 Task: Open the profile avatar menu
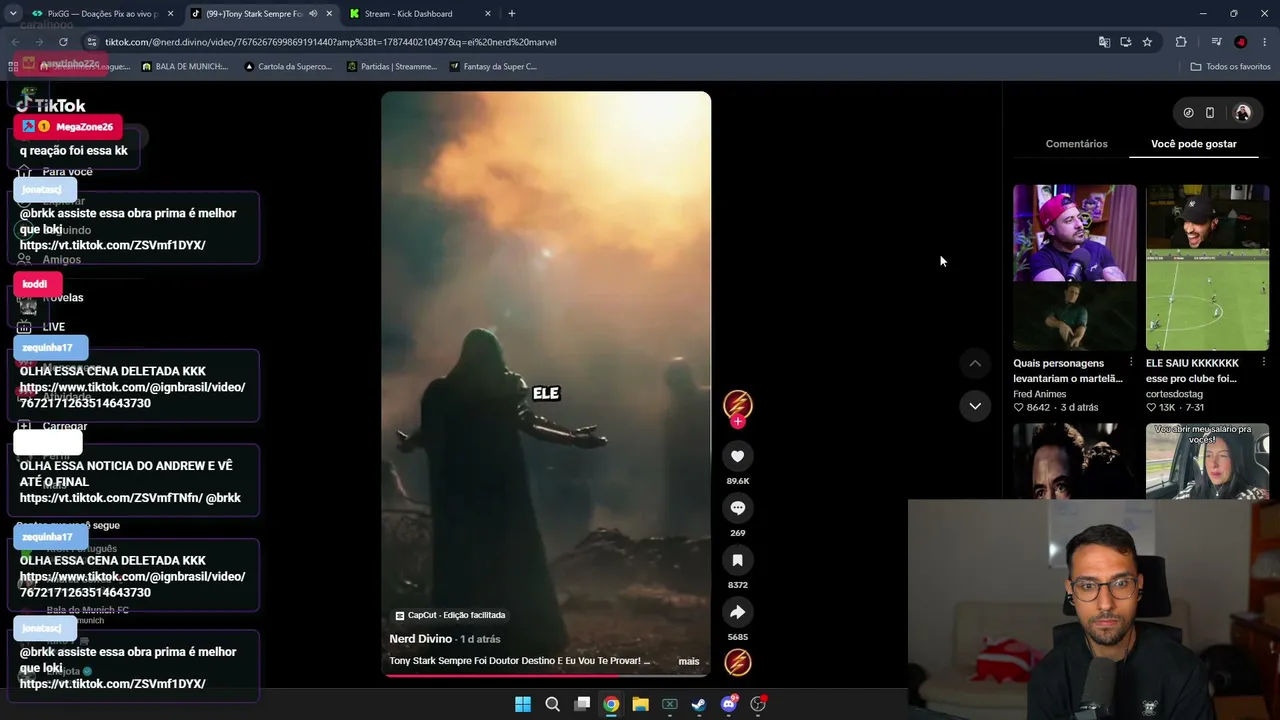click(x=1243, y=113)
